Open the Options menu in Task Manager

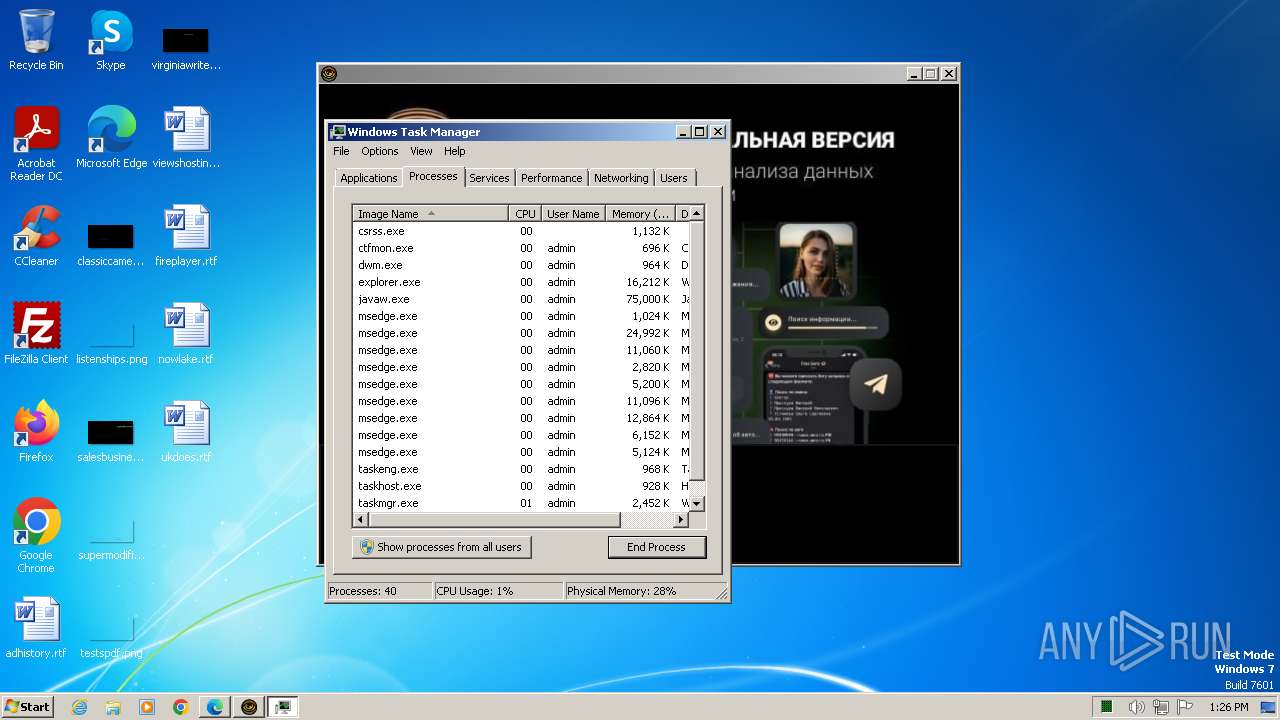380,151
